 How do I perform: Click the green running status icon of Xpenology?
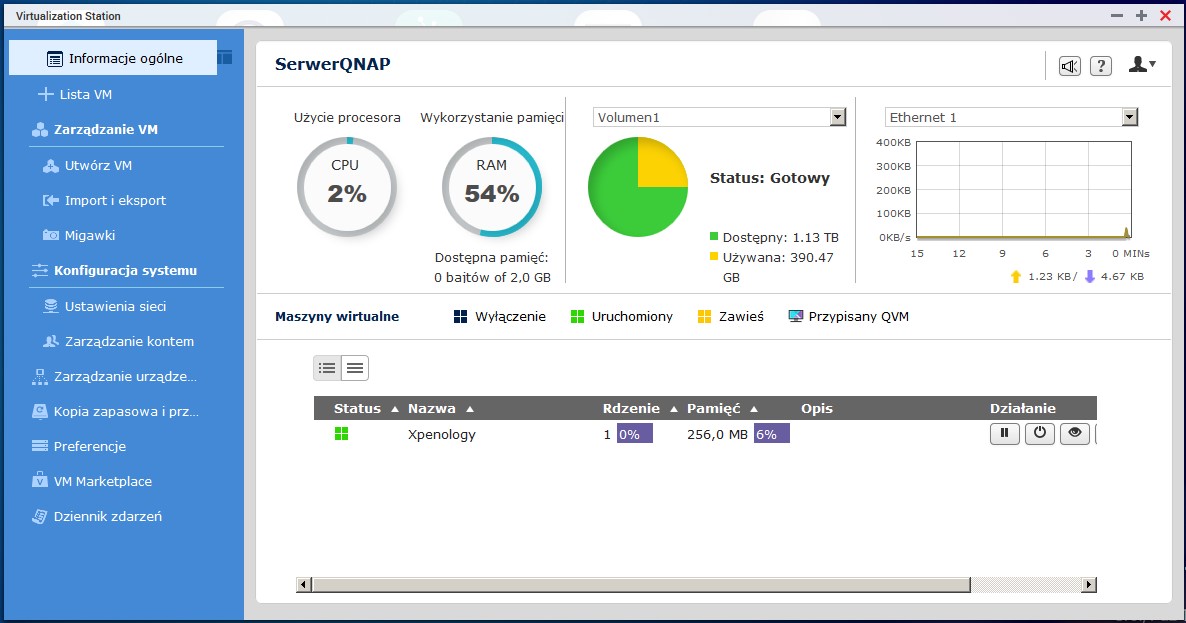341,433
